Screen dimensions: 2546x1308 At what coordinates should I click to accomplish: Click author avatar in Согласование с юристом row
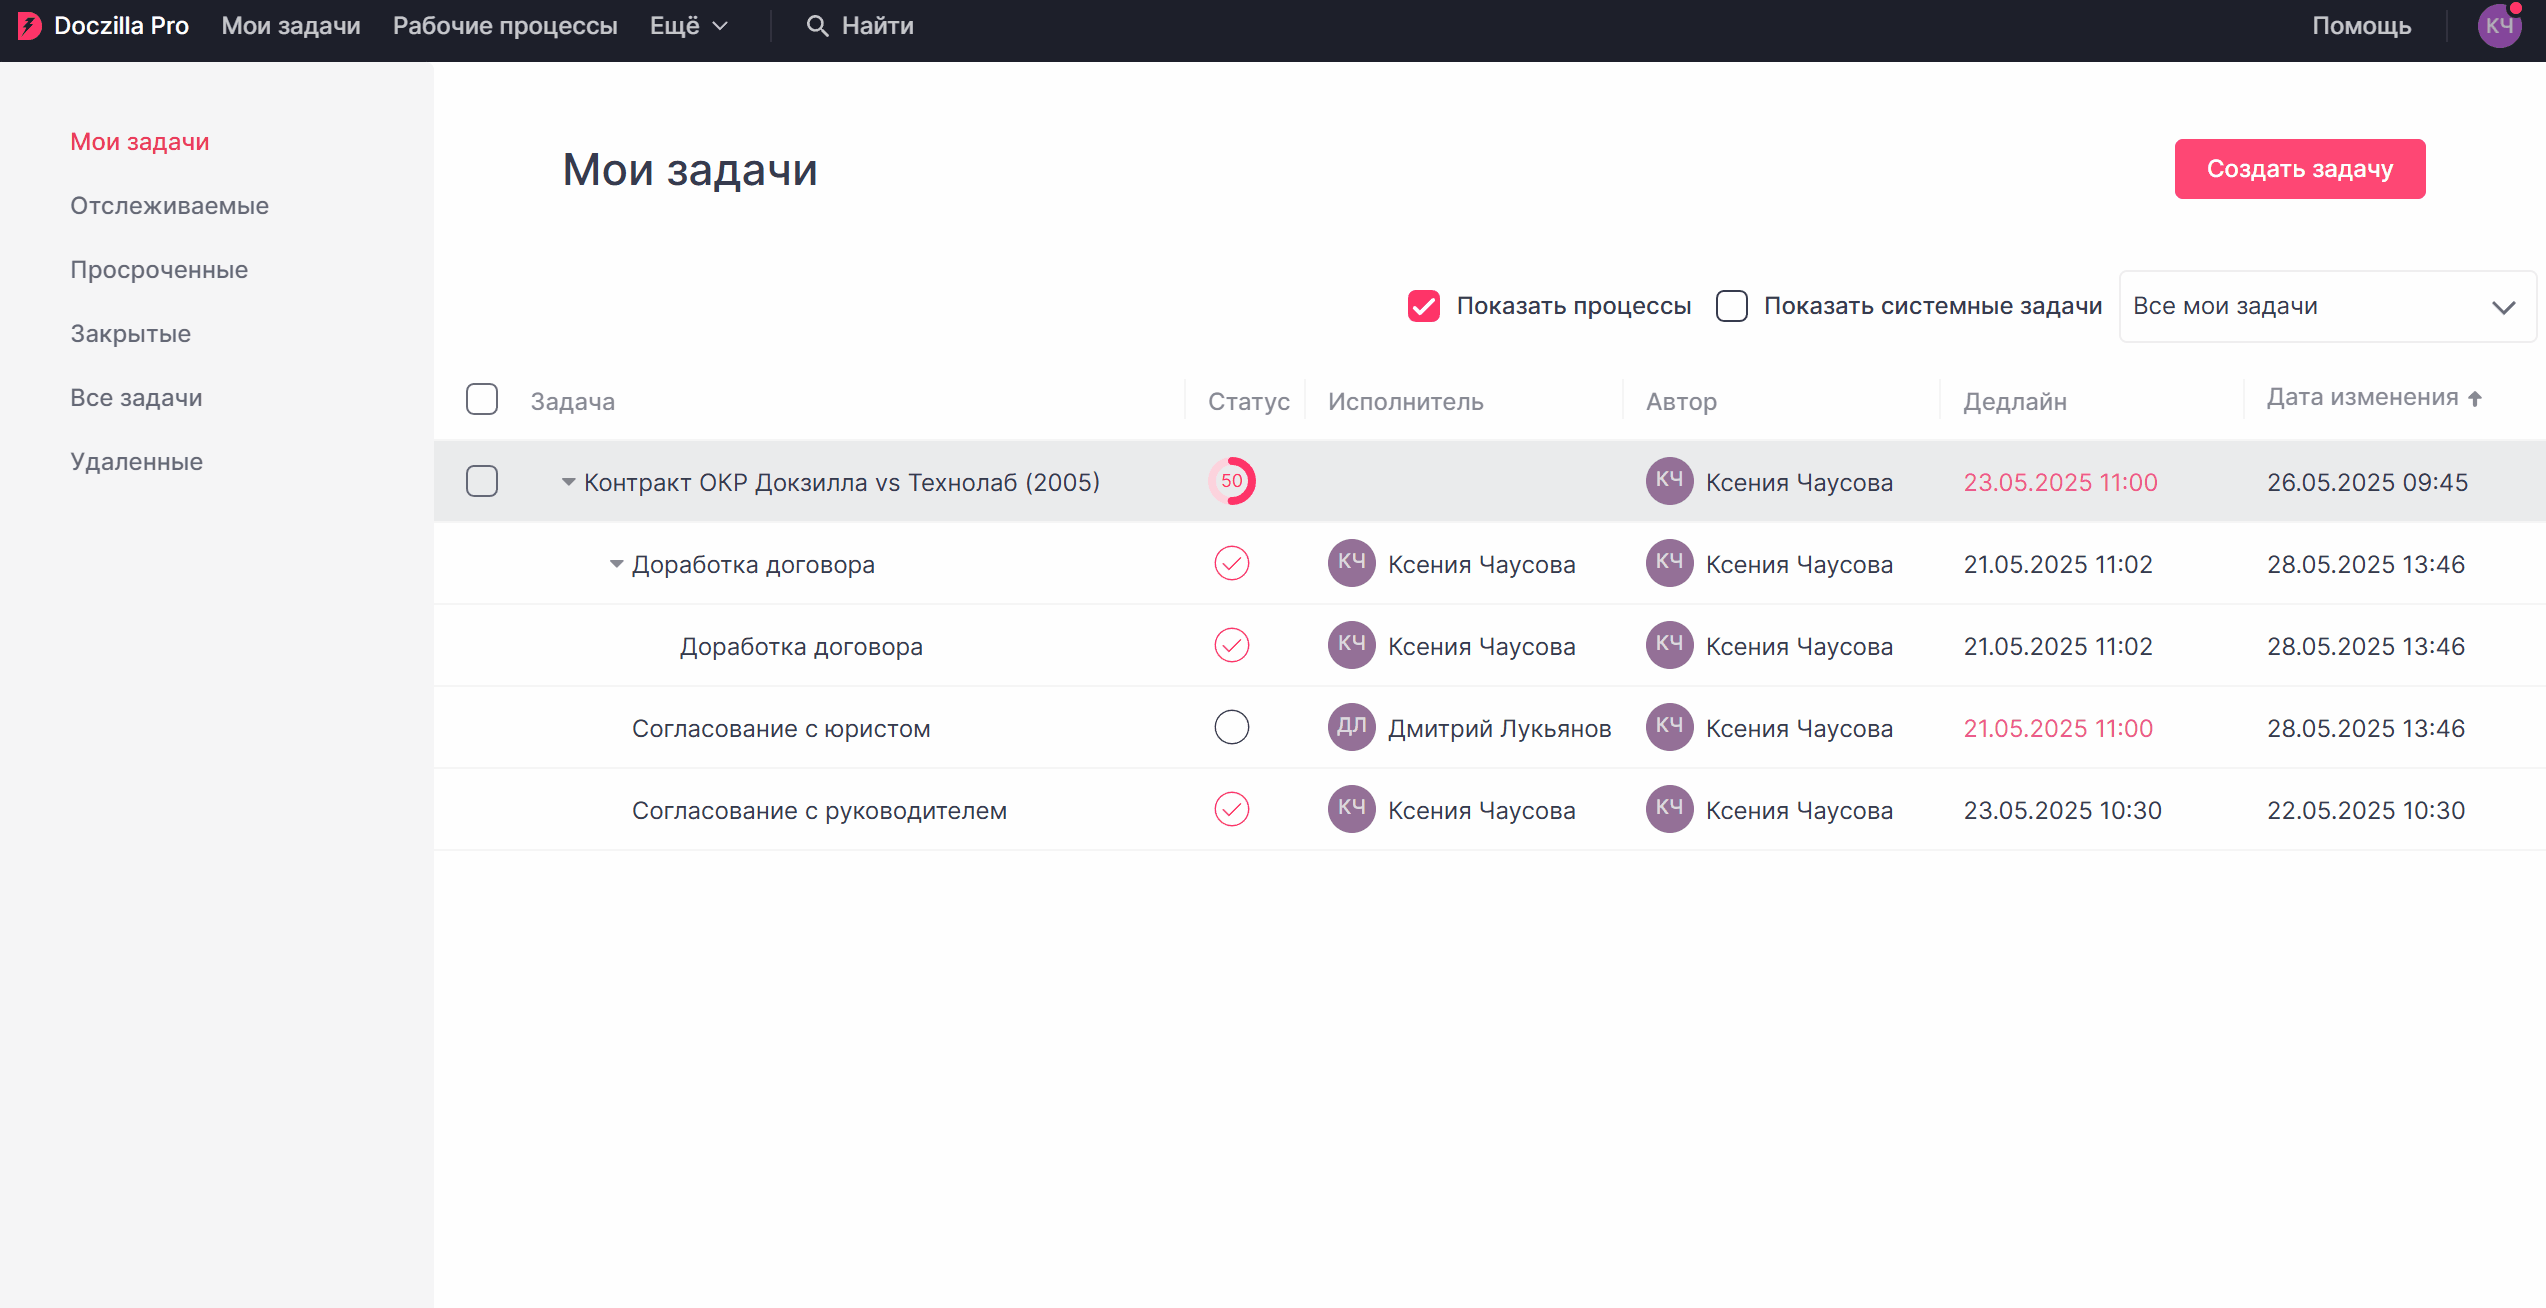pos(1670,727)
